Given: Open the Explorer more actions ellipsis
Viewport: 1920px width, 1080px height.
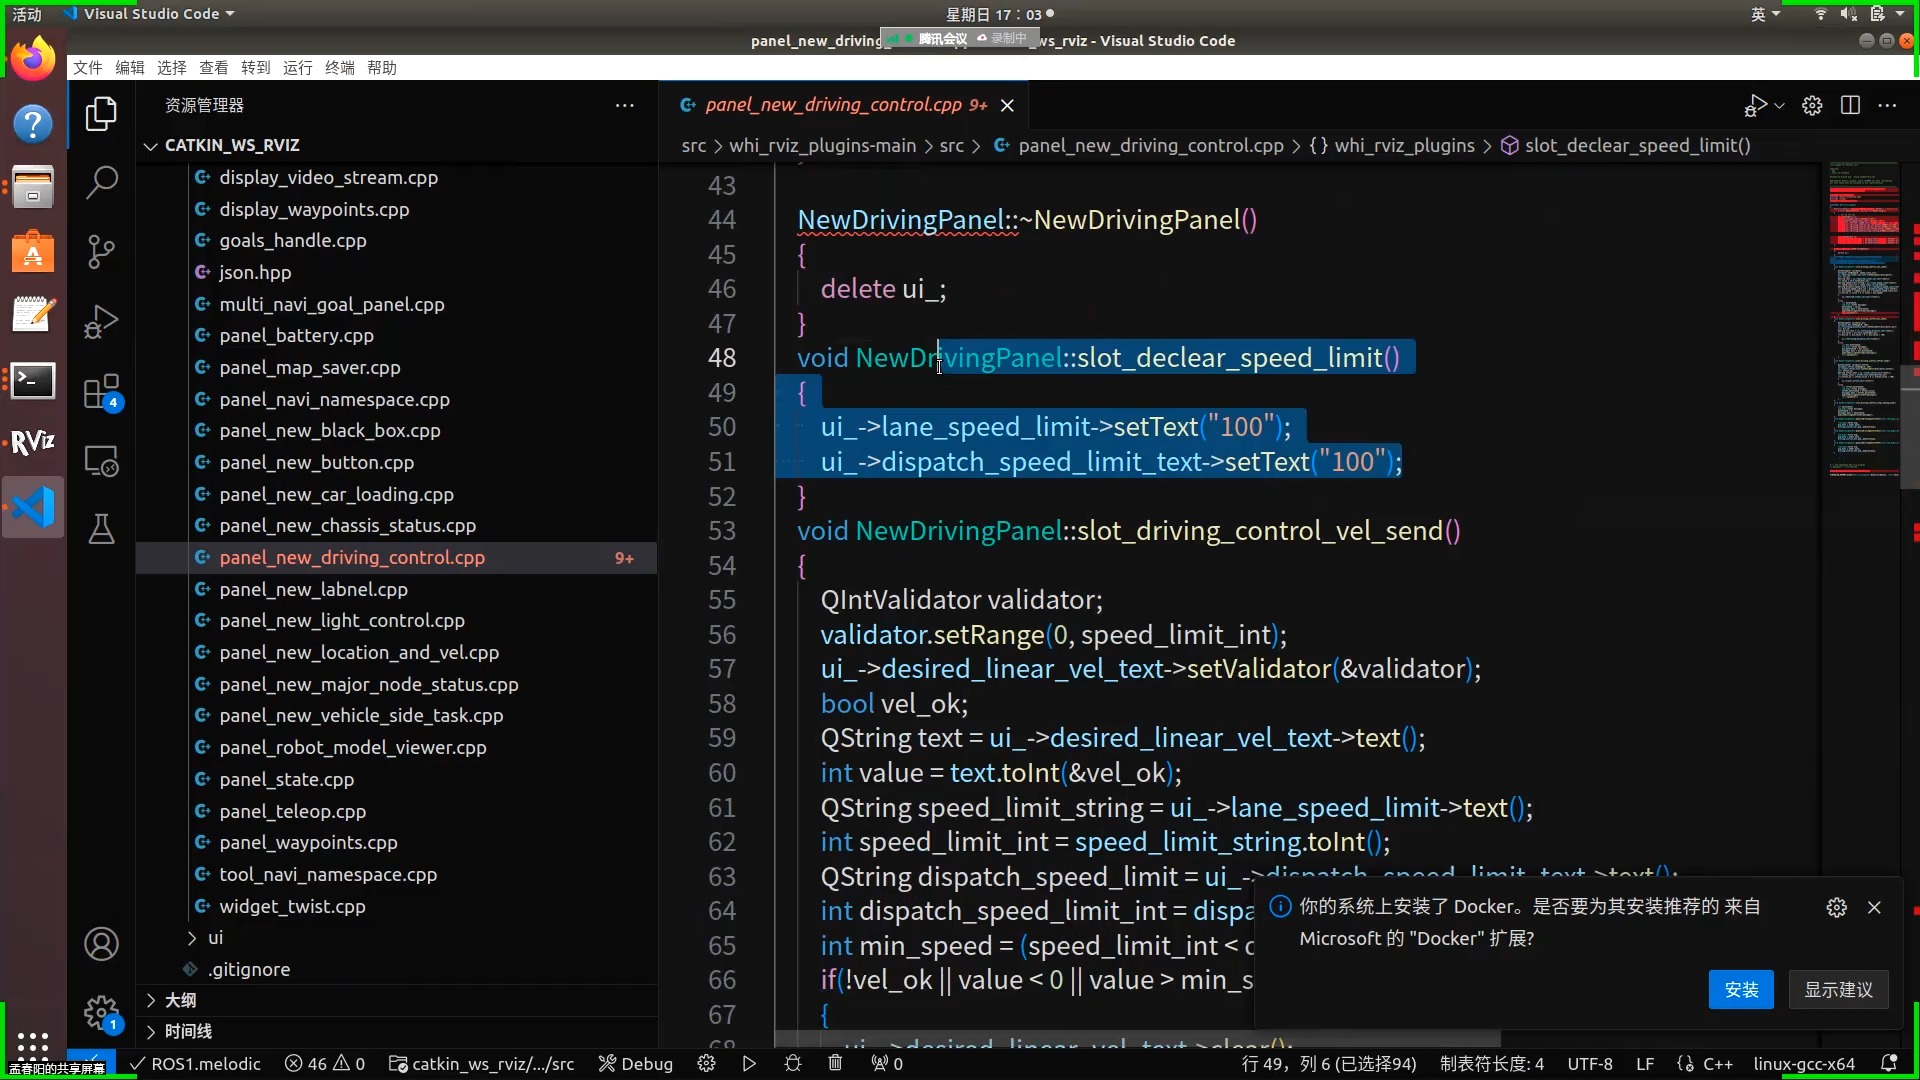Looking at the screenshot, I should [x=625, y=105].
